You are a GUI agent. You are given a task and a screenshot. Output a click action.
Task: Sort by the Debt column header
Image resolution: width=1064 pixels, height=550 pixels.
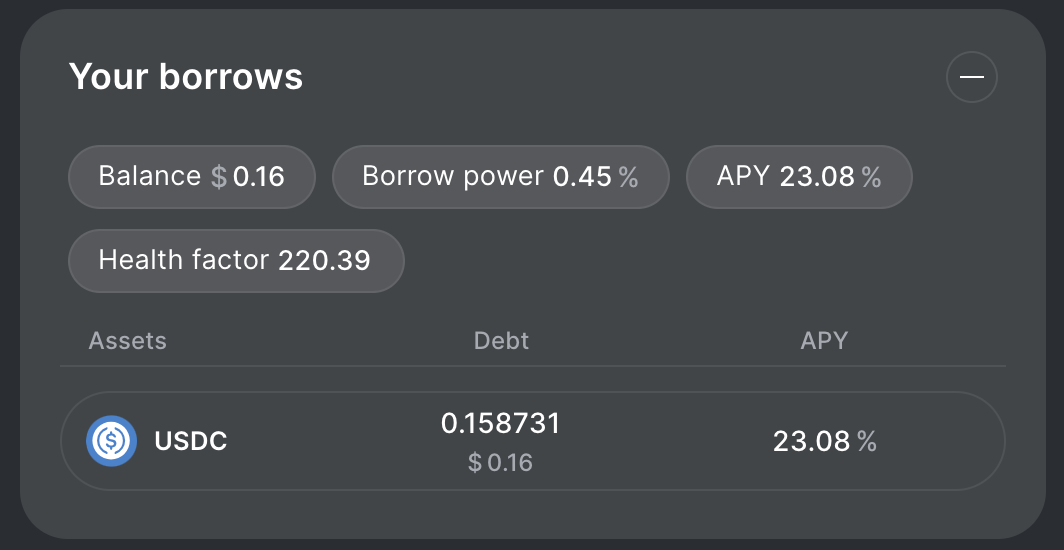[x=501, y=341]
